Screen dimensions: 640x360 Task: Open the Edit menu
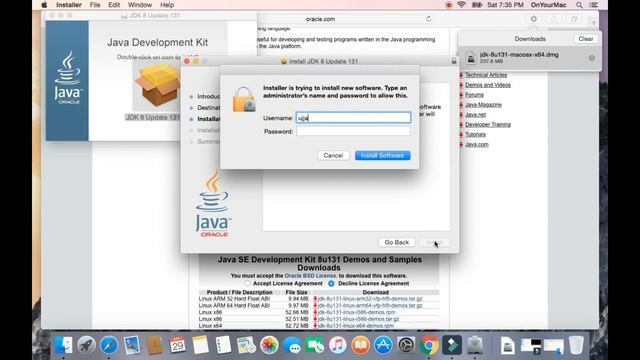[x=114, y=5]
